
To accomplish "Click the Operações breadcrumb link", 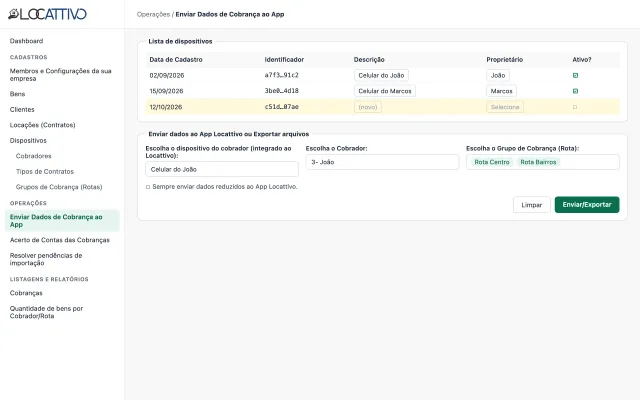I will (153, 14).
